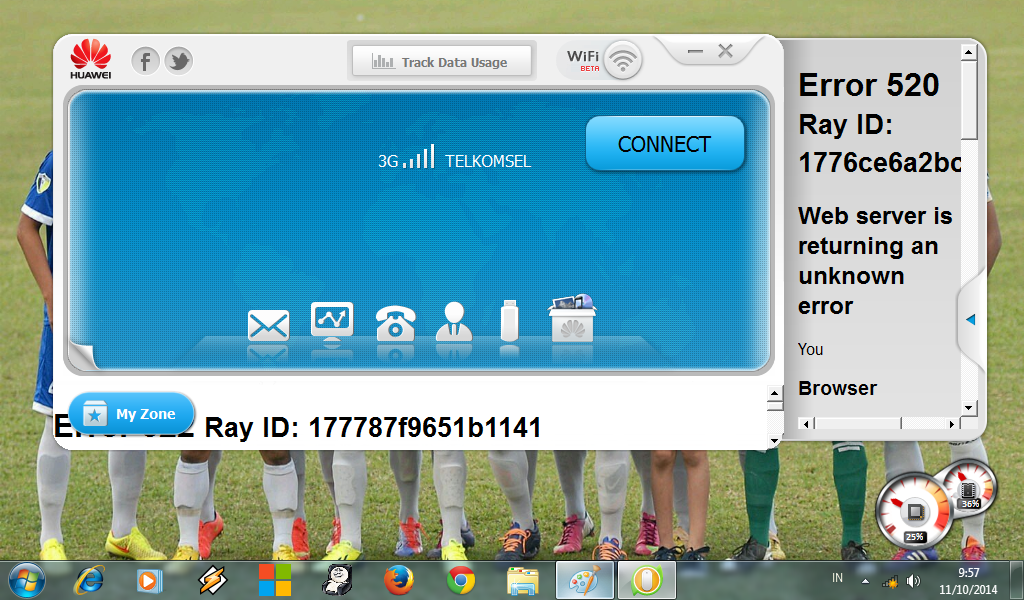This screenshot has height=600, width=1024.
Task: Open the Twitter icon in Huawei header
Action: (x=178, y=61)
